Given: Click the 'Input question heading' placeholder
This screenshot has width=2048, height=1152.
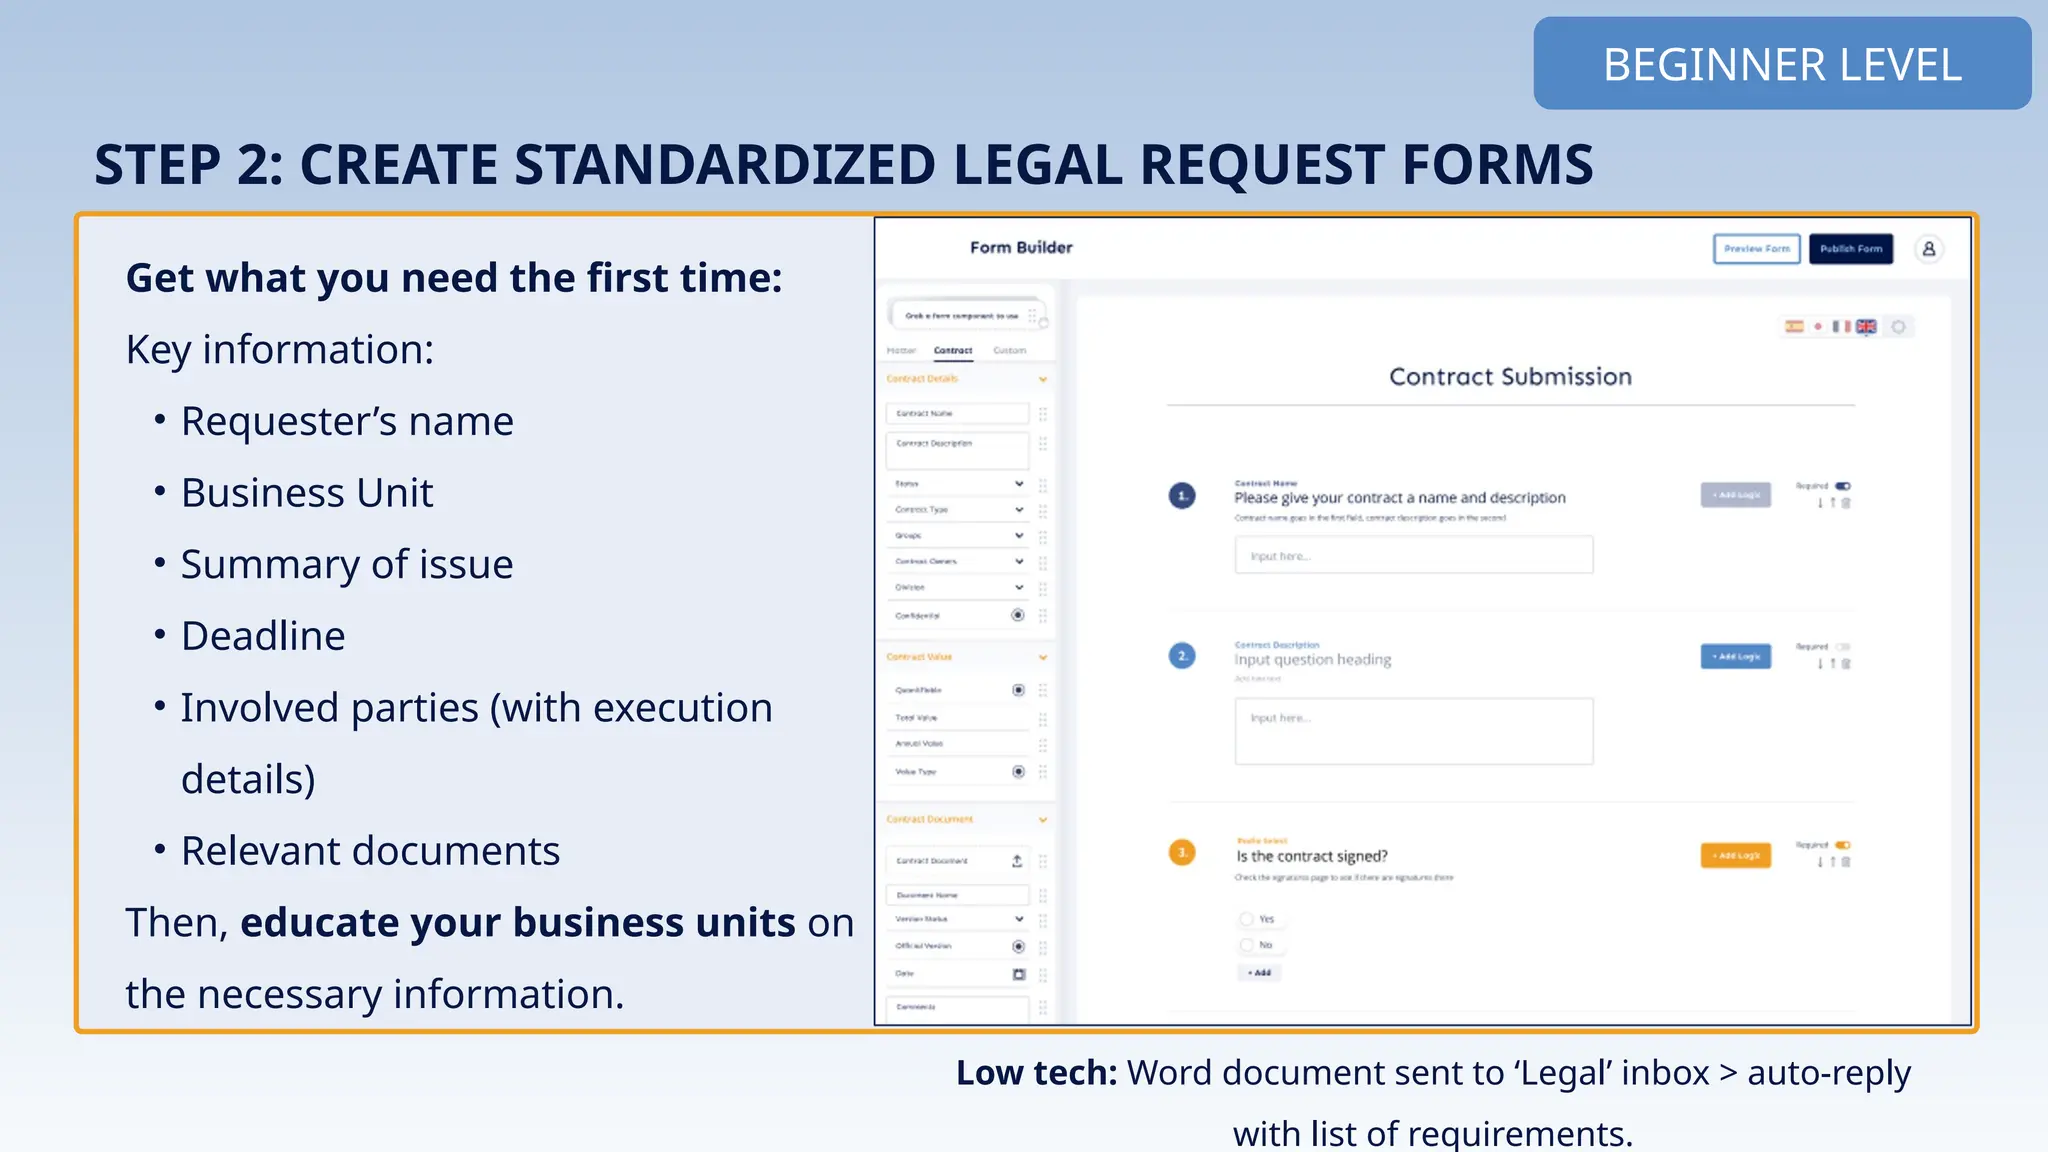Looking at the screenshot, I should tap(1313, 660).
